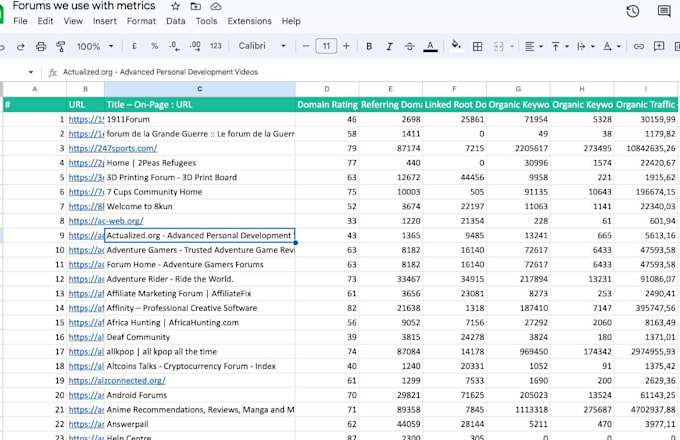Rename document title 'Forums we use with metrics'
The height and width of the screenshot is (440, 680).
tap(84, 6)
